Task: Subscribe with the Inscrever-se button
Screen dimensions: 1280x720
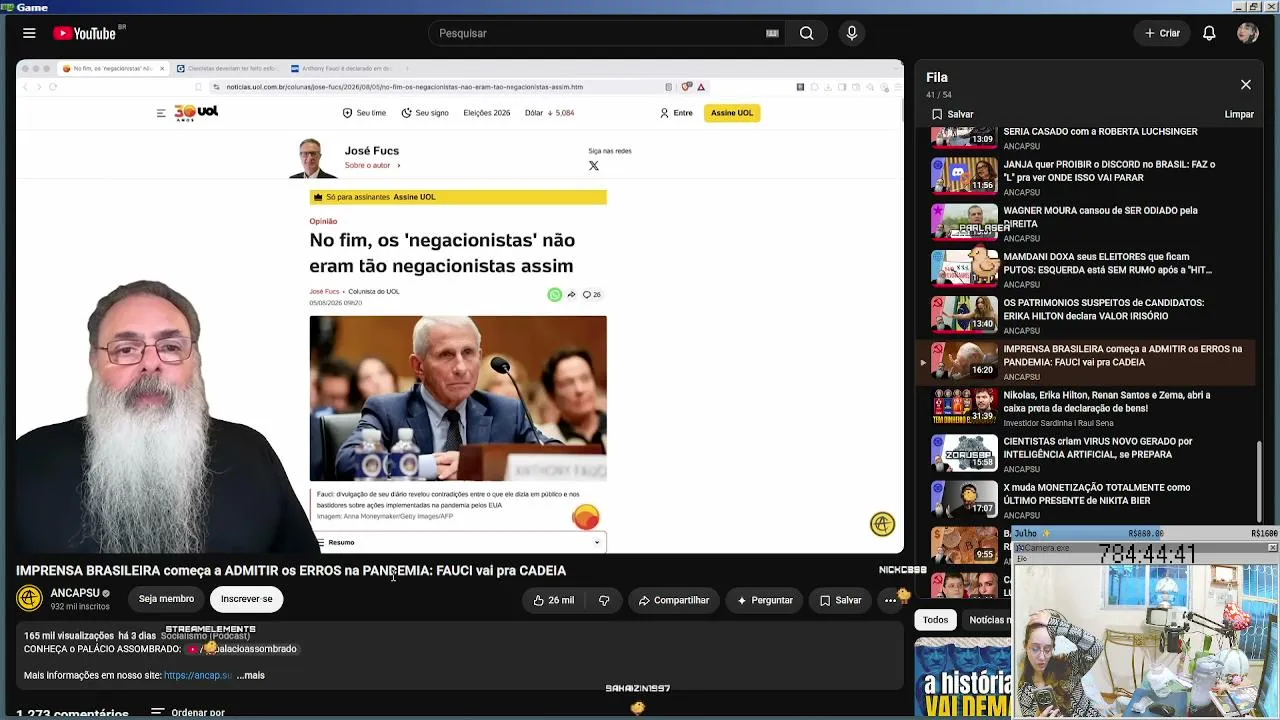Action: pos(246,599)
